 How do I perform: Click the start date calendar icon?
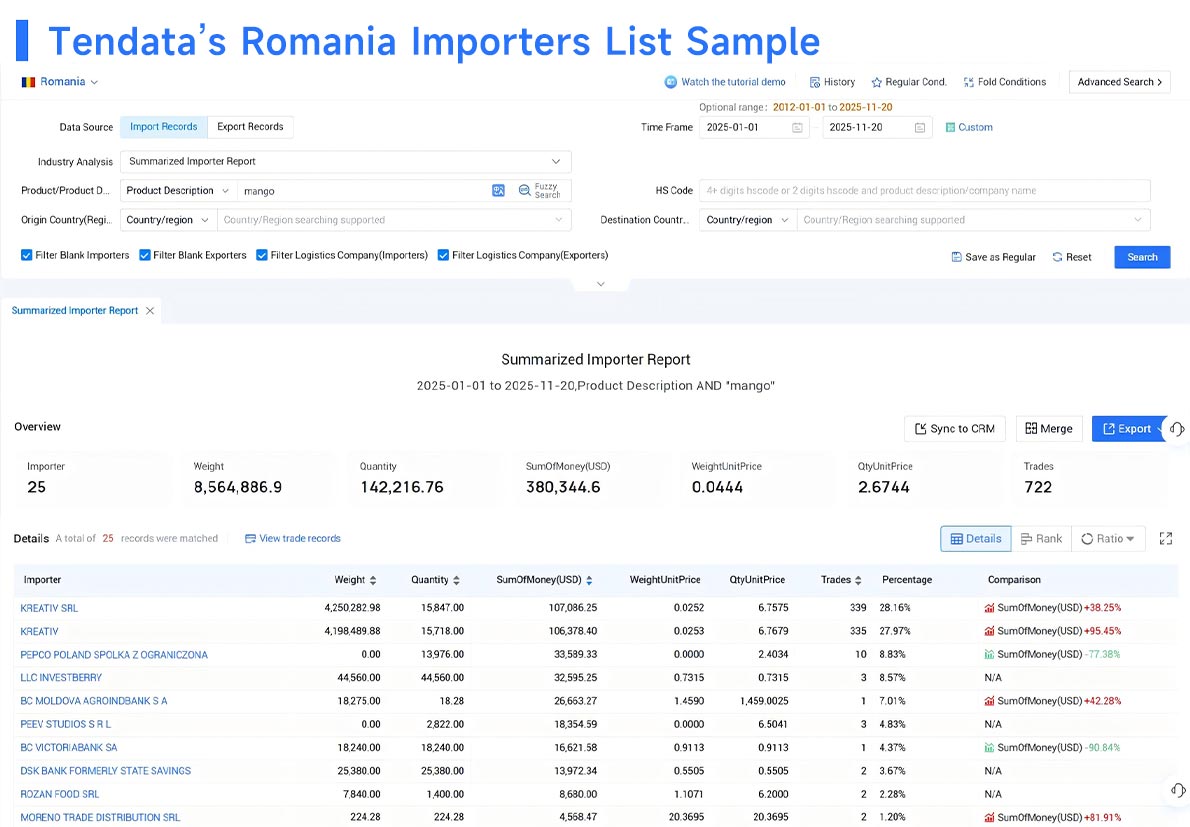[797, 127]
